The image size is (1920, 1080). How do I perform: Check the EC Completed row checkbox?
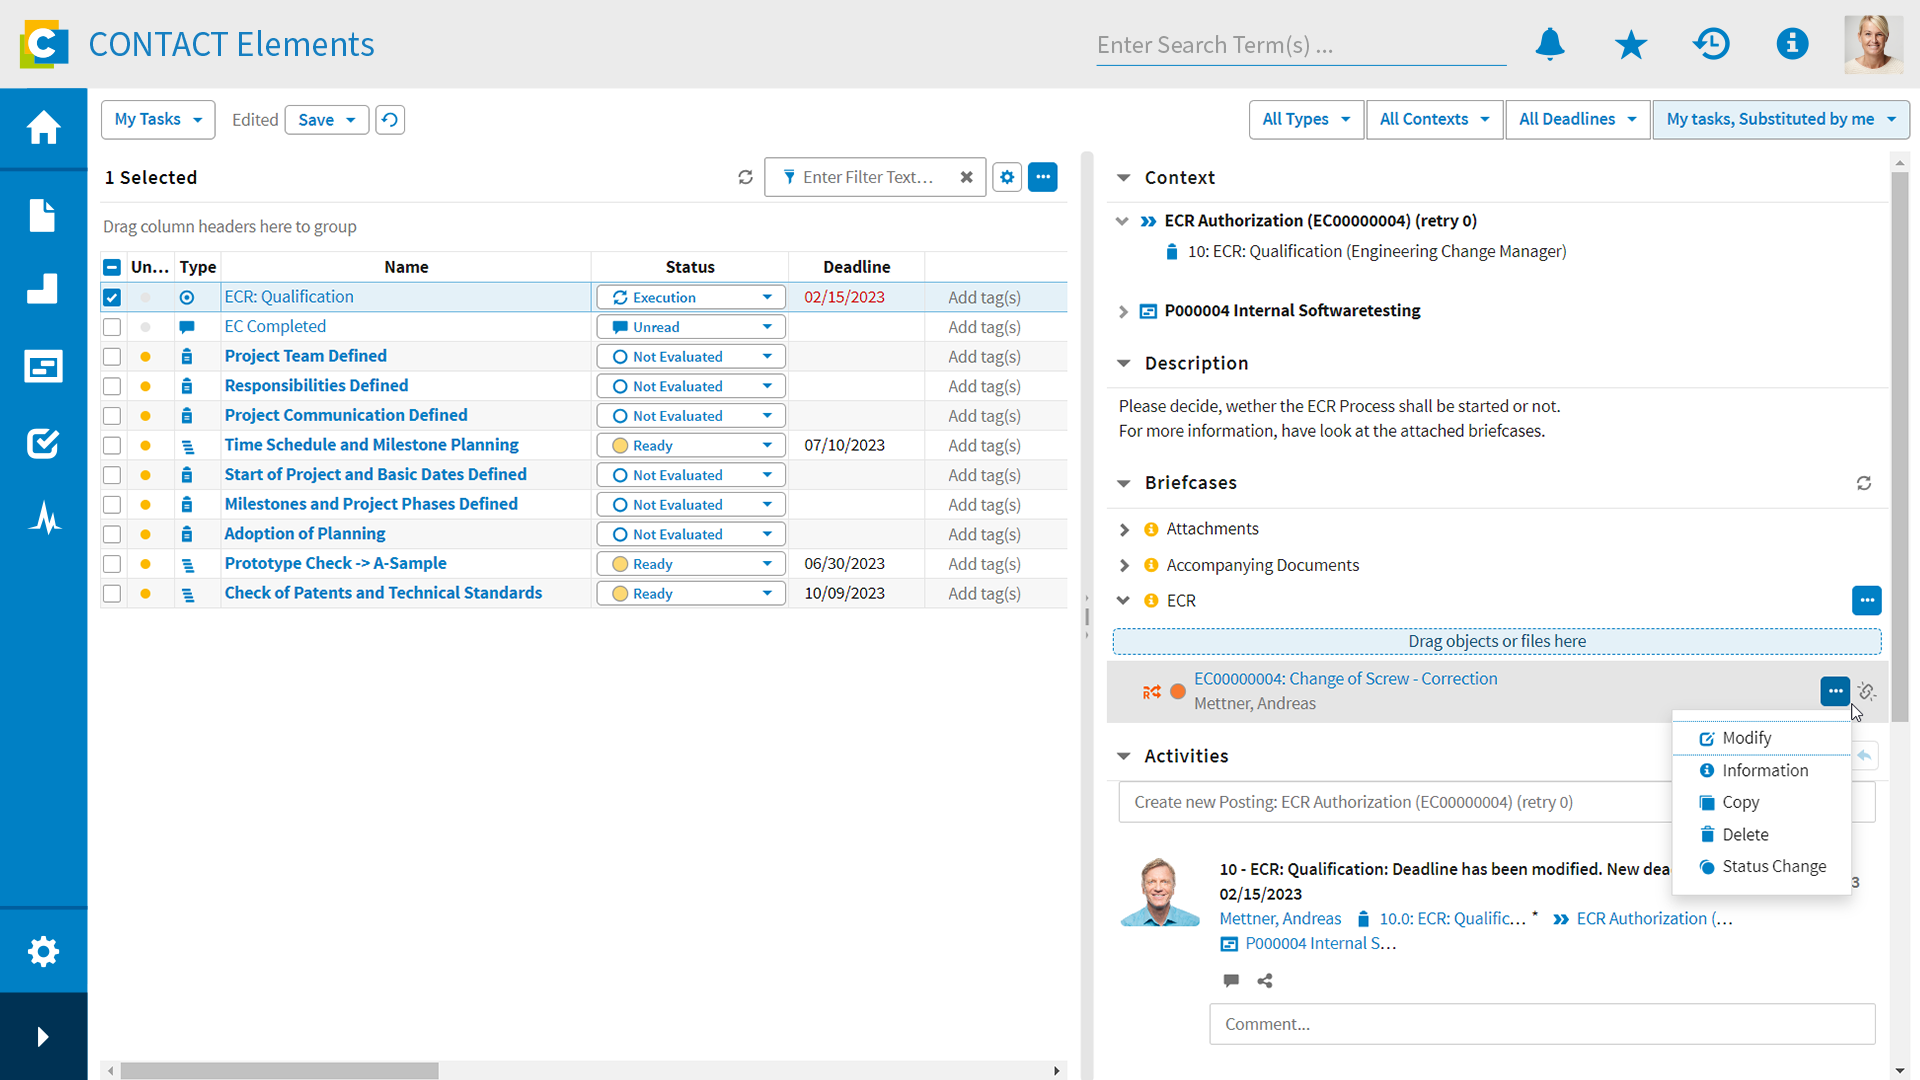pyautogui.click(x=112, y=327)
